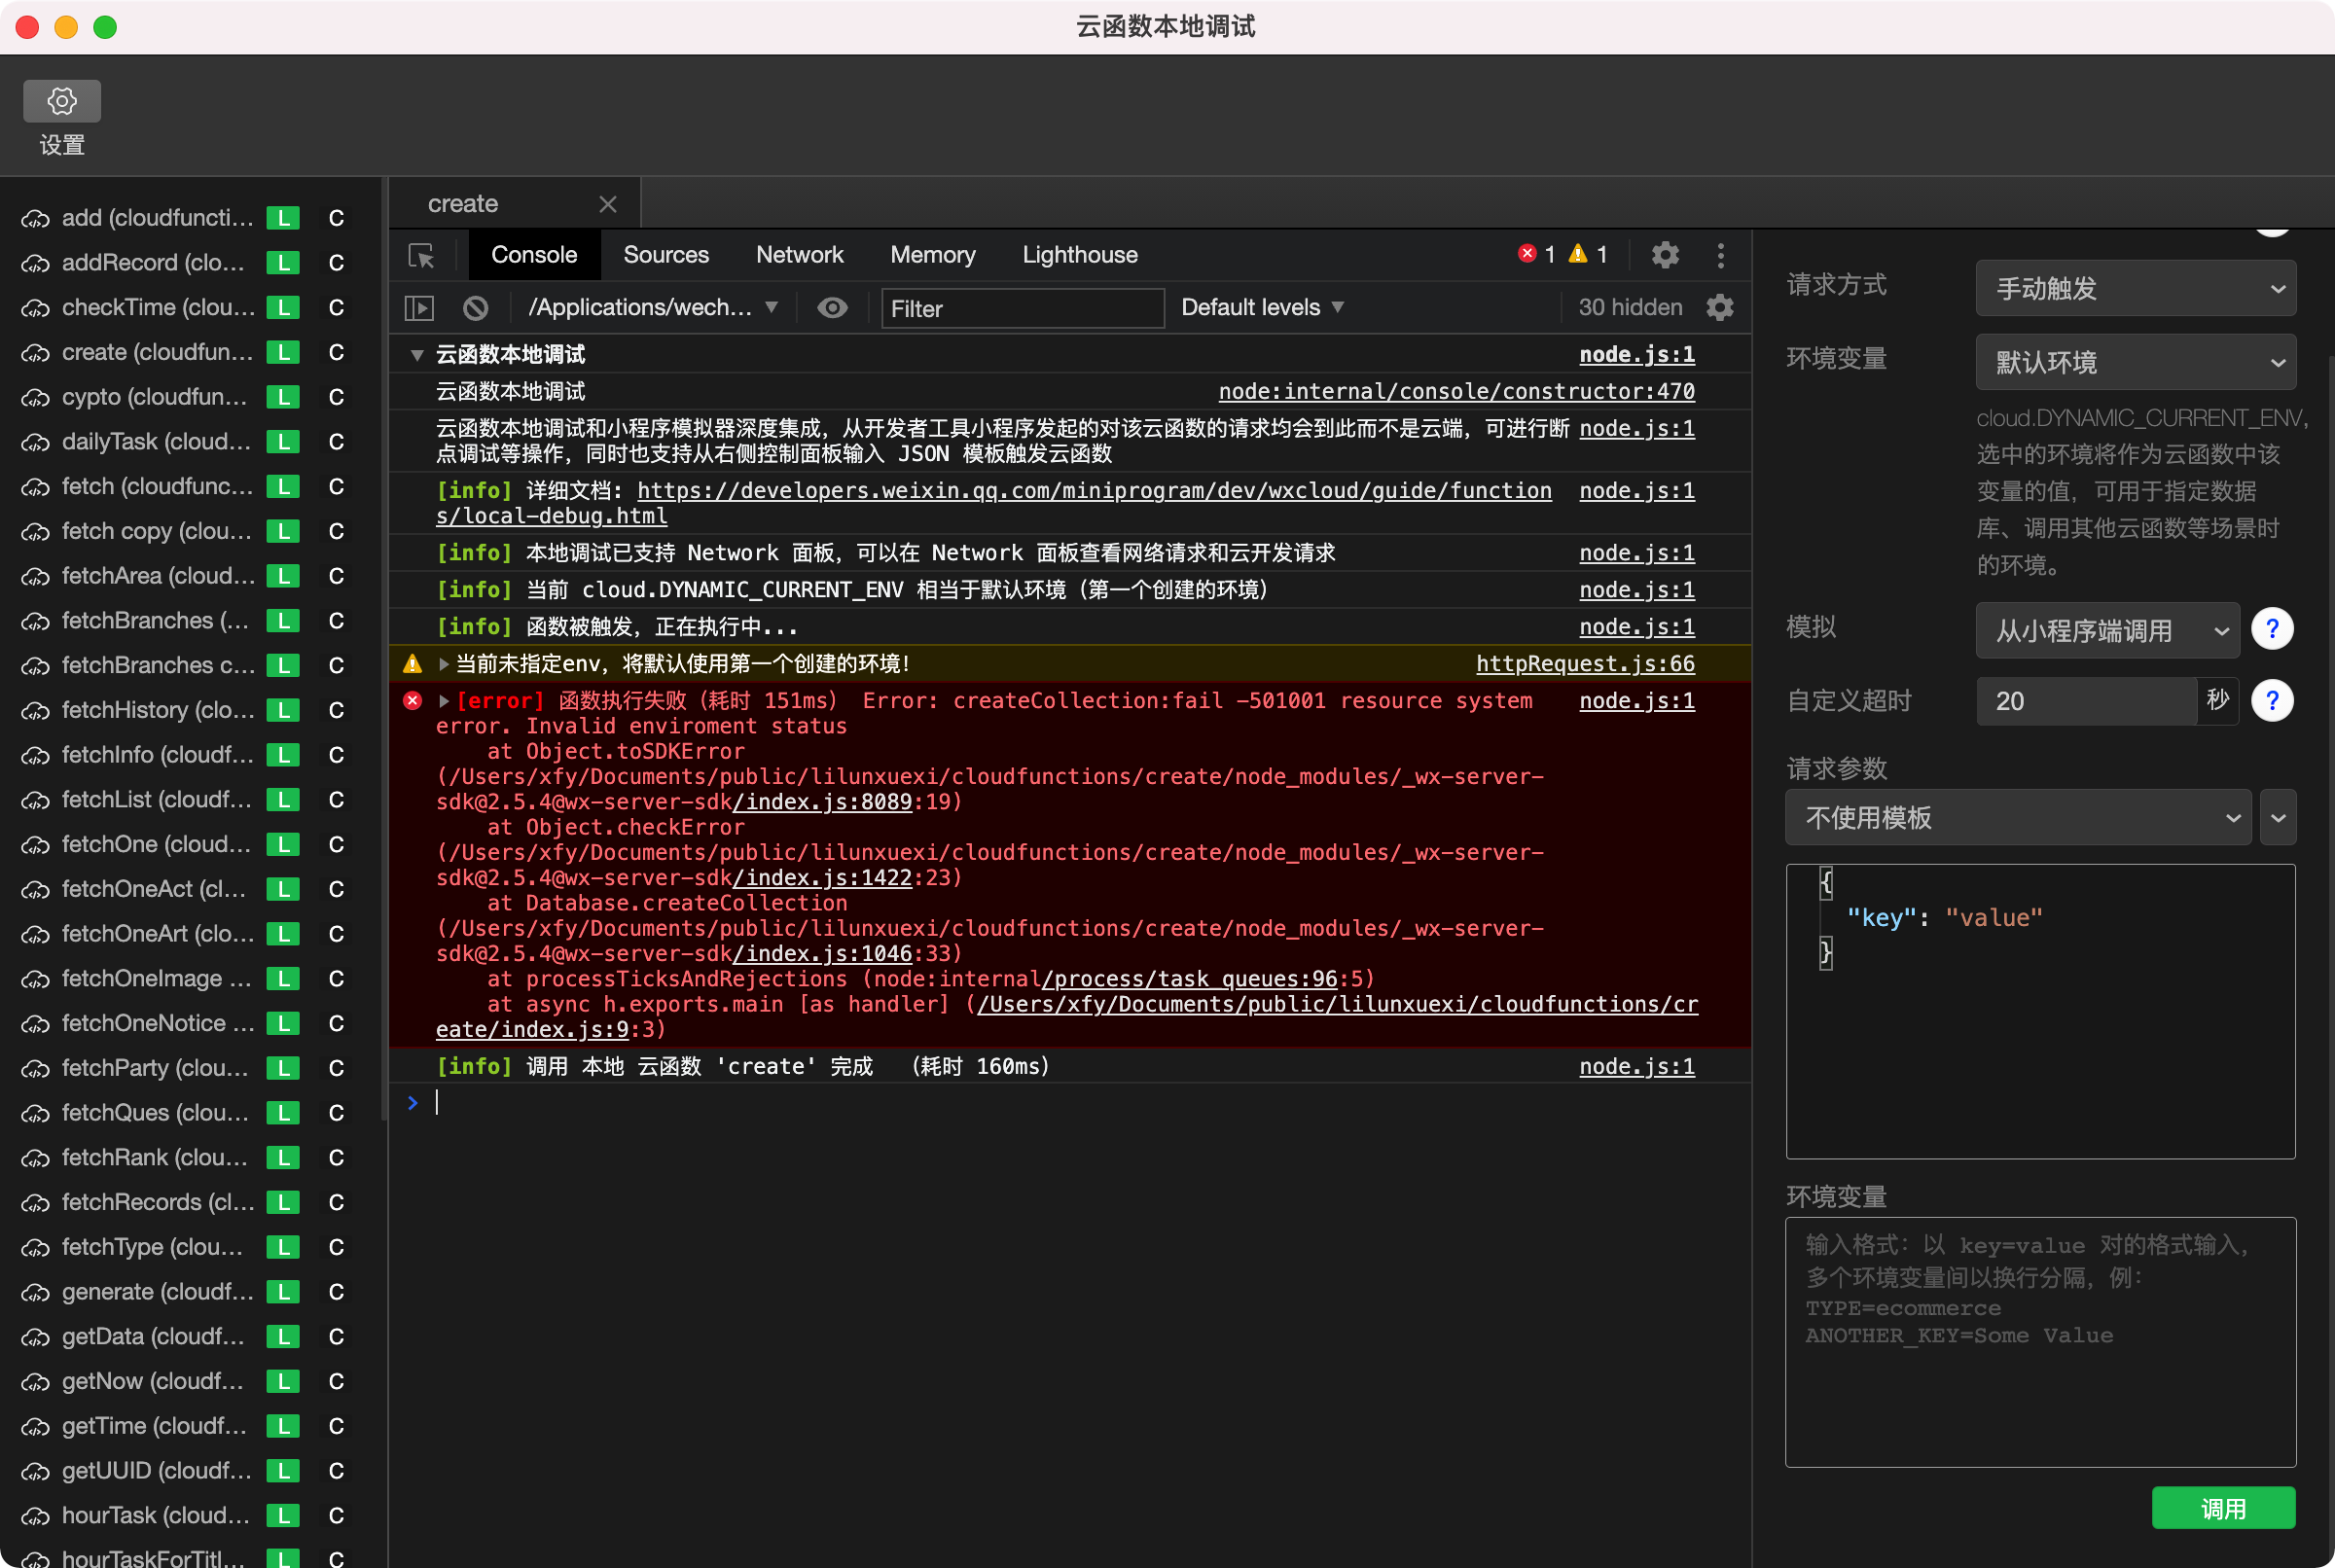
Task: Open DevTools settings gear icon
Action: click(1665, 255)
